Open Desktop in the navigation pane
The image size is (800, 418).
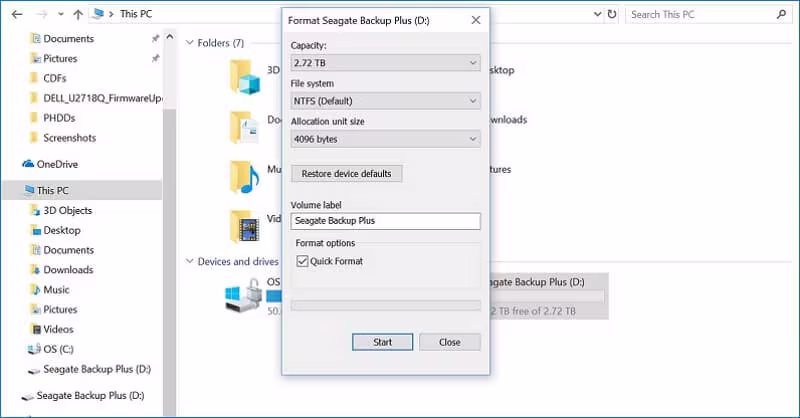(62, 230)
